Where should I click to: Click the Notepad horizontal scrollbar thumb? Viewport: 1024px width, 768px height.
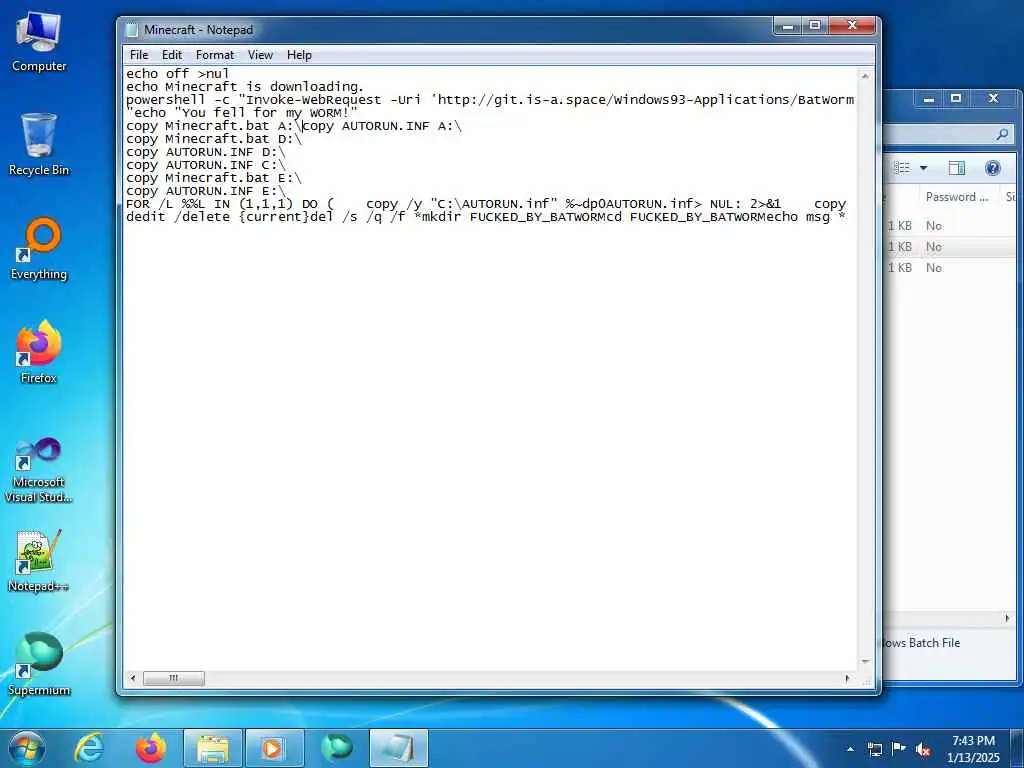coord(174,679)
